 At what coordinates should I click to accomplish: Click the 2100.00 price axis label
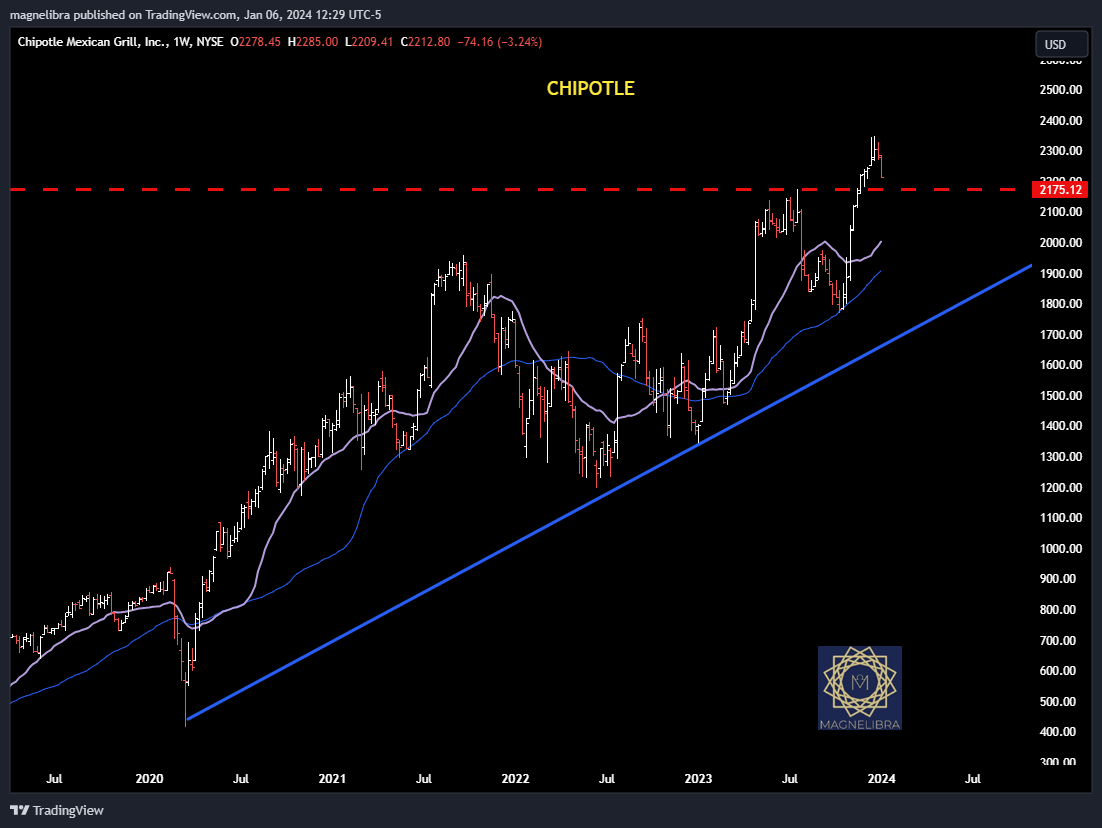(x=1061, y=212)
